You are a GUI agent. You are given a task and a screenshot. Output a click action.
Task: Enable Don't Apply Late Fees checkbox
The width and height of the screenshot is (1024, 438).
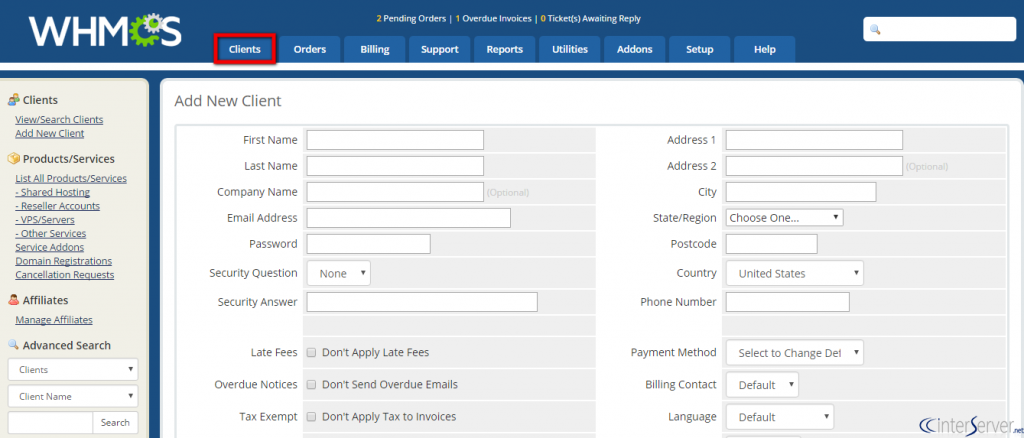[x=312, y=352]
